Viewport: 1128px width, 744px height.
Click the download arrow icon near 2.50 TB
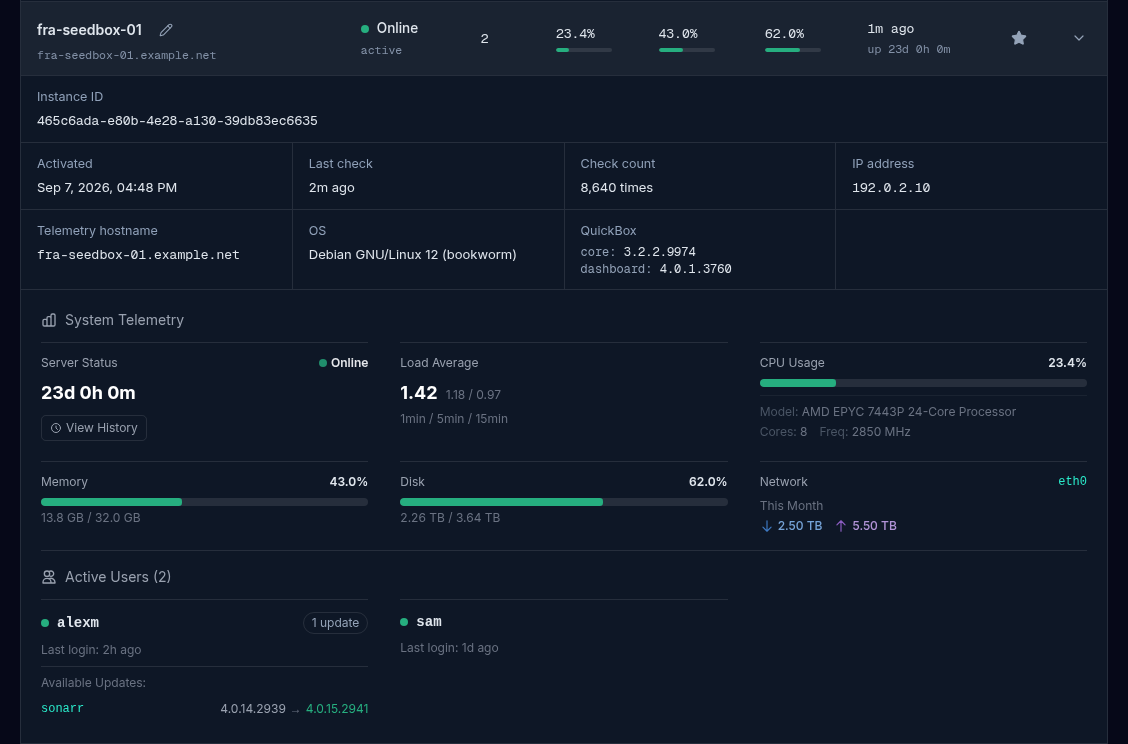tap(766, 526)
